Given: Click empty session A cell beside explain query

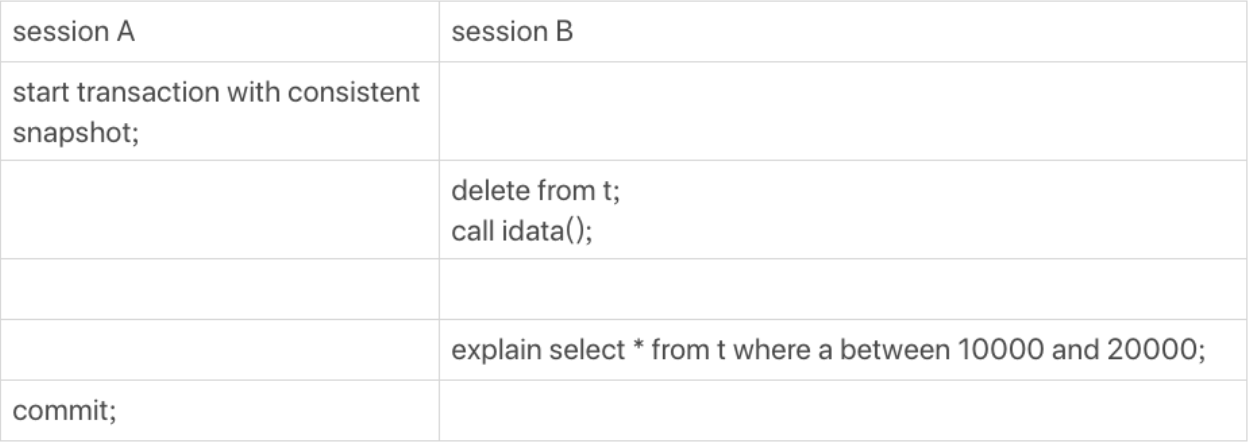Looking at the screenshot, I should [x=219, y=350].
